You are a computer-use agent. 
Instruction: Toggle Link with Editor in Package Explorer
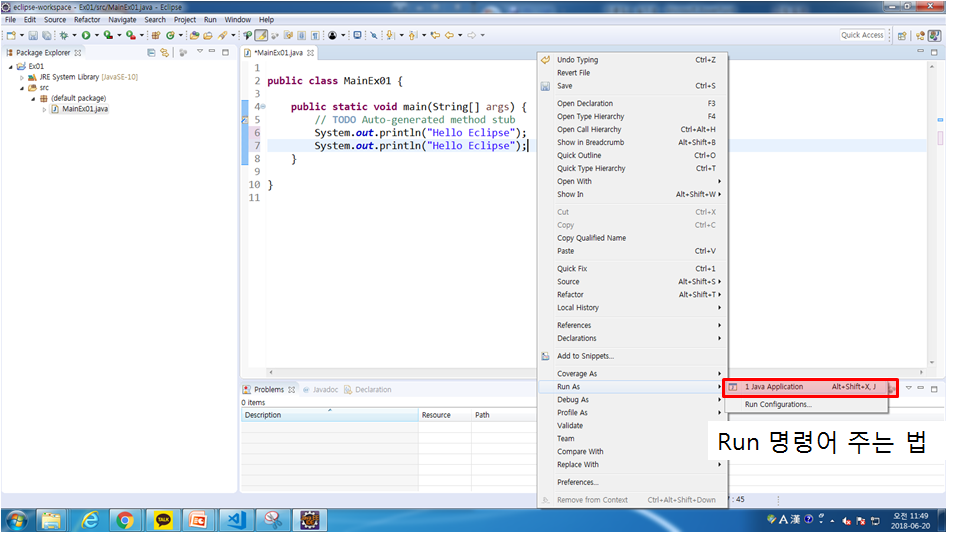[164, 53]
